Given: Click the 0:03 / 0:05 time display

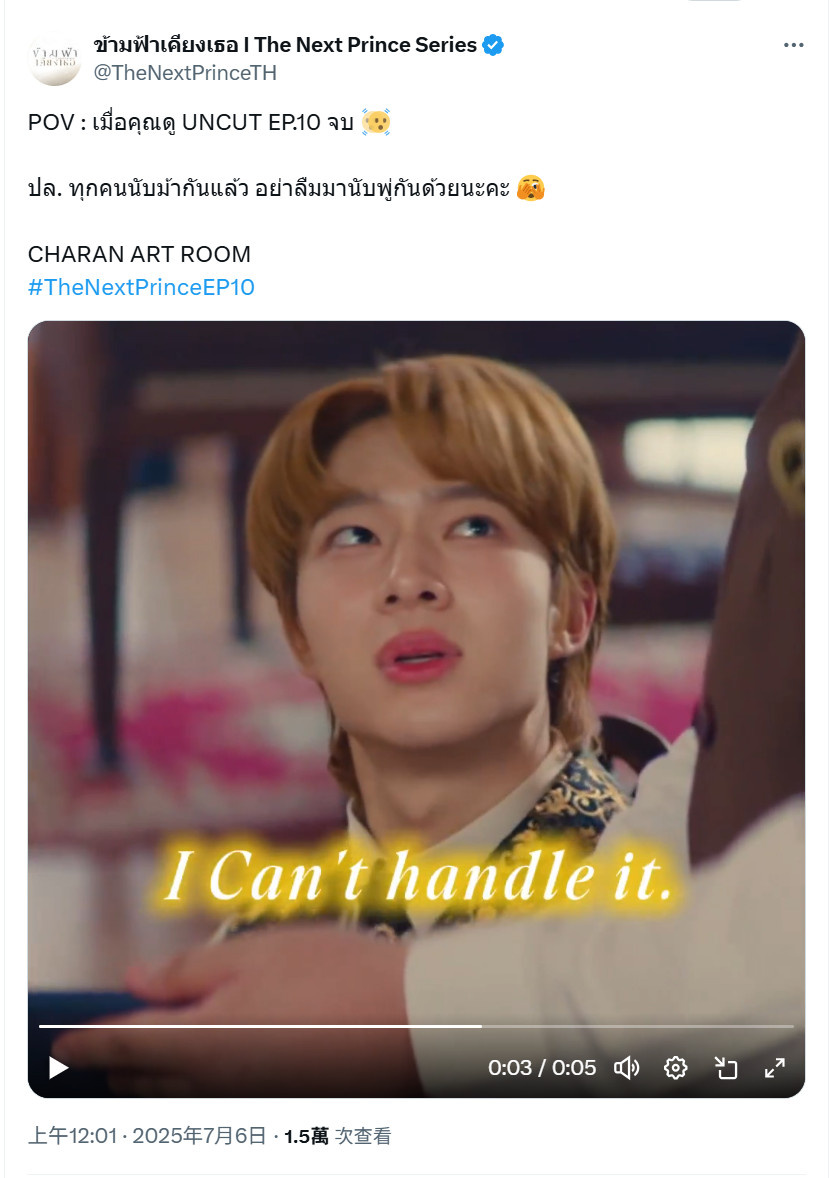Looking at the screenshot, I should click(x=542, y=1068).
